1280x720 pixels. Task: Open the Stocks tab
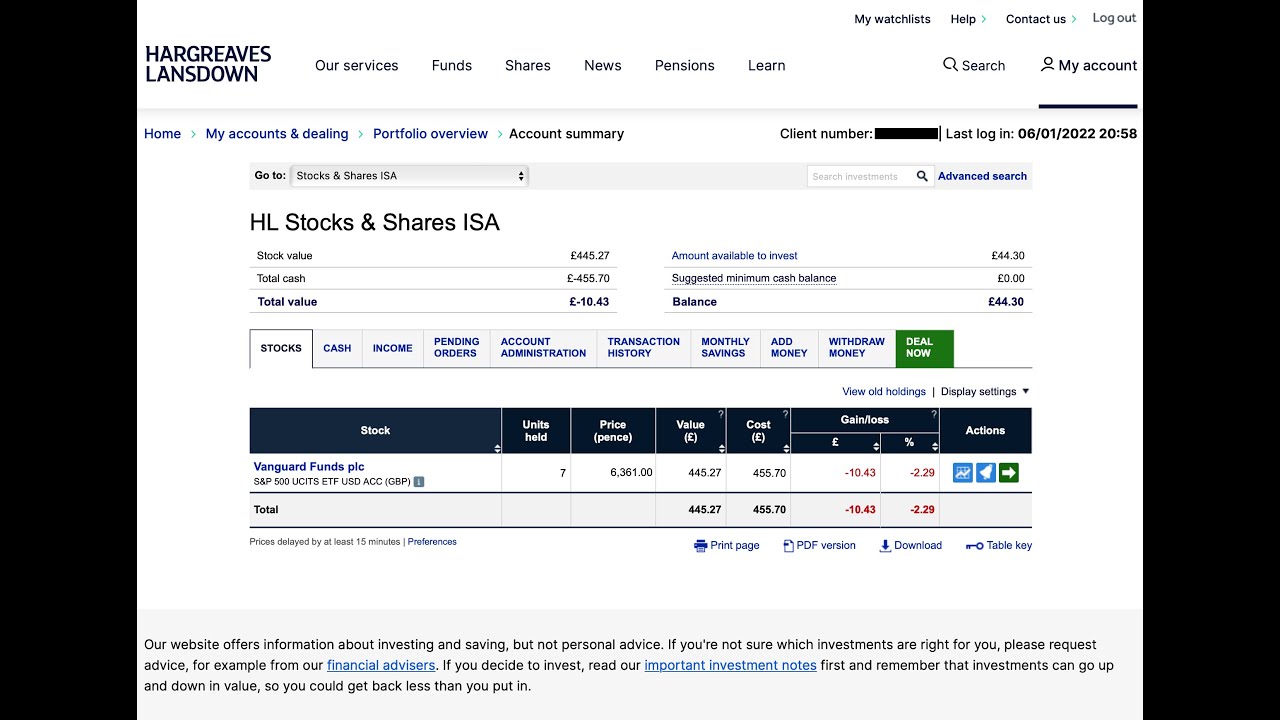pos(281,348)
